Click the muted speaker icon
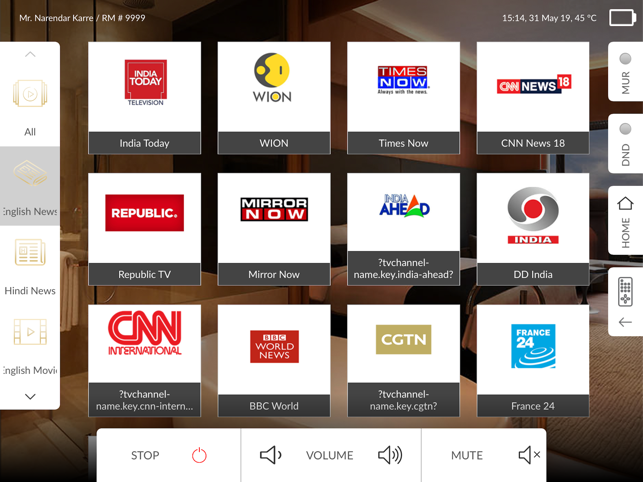Viewport: 643px width, 482px height. pyautogui.click(x=529, y=455)
